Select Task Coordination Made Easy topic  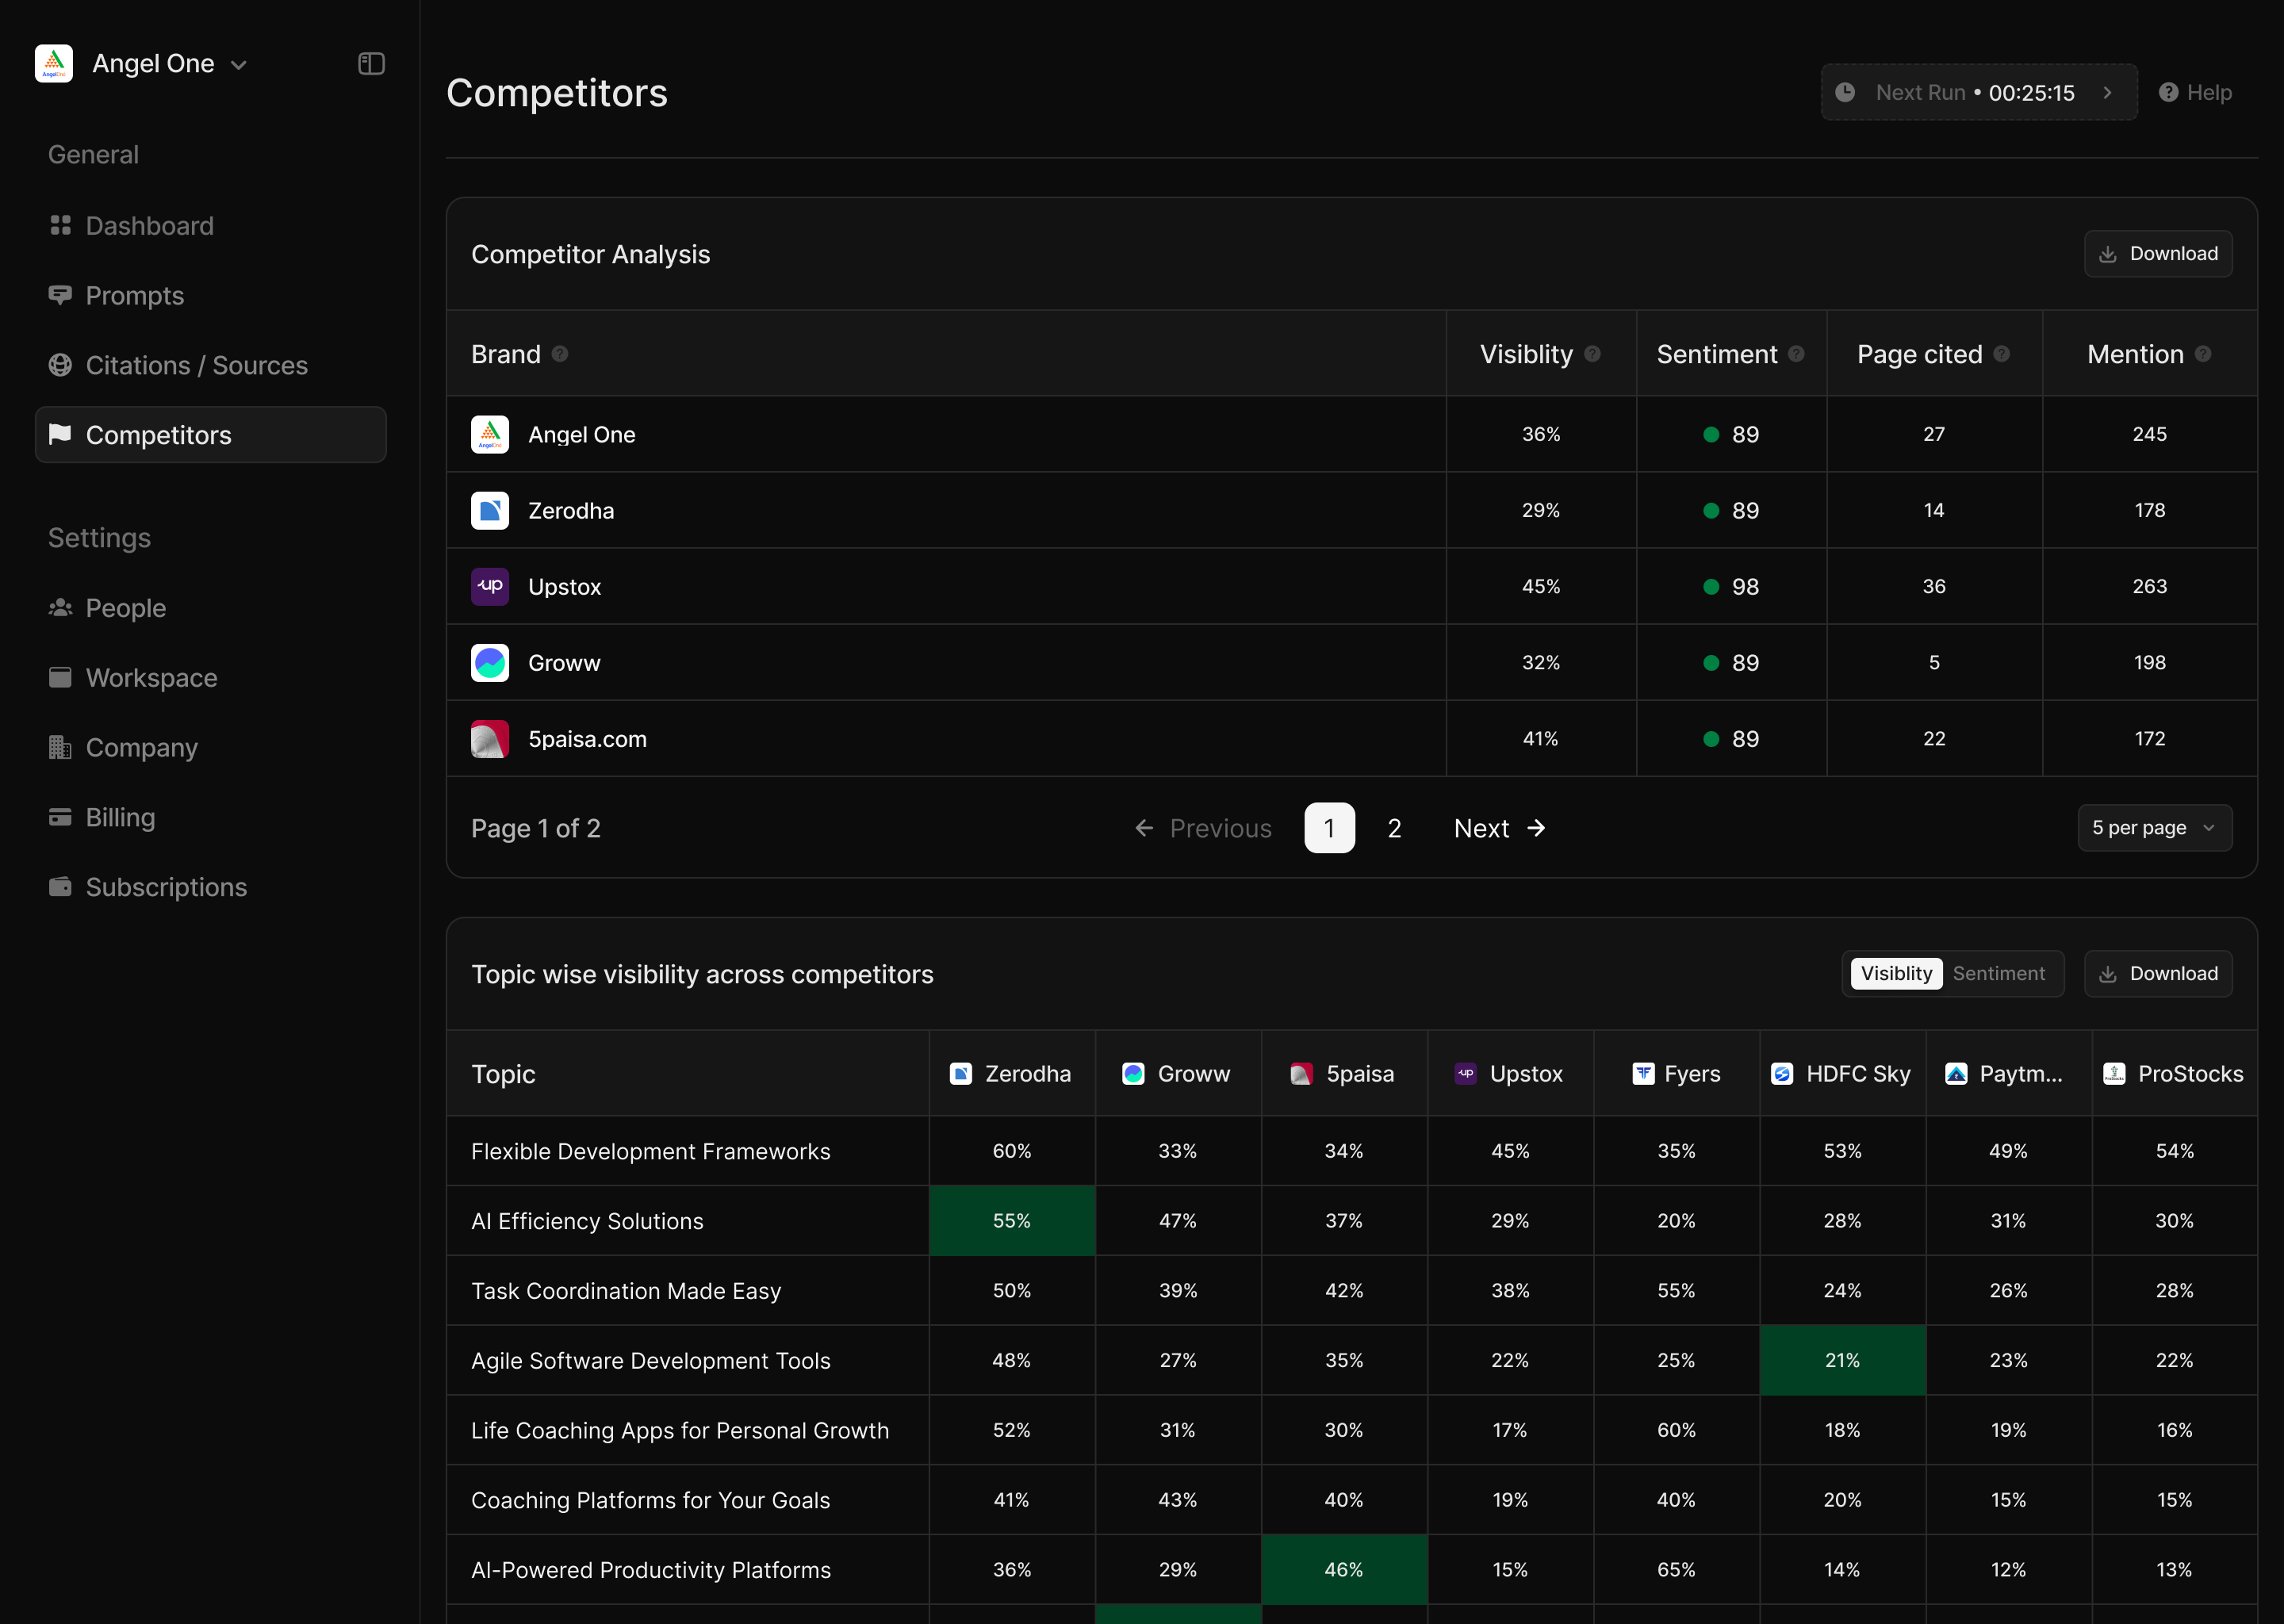click(x=626, y=1291)
